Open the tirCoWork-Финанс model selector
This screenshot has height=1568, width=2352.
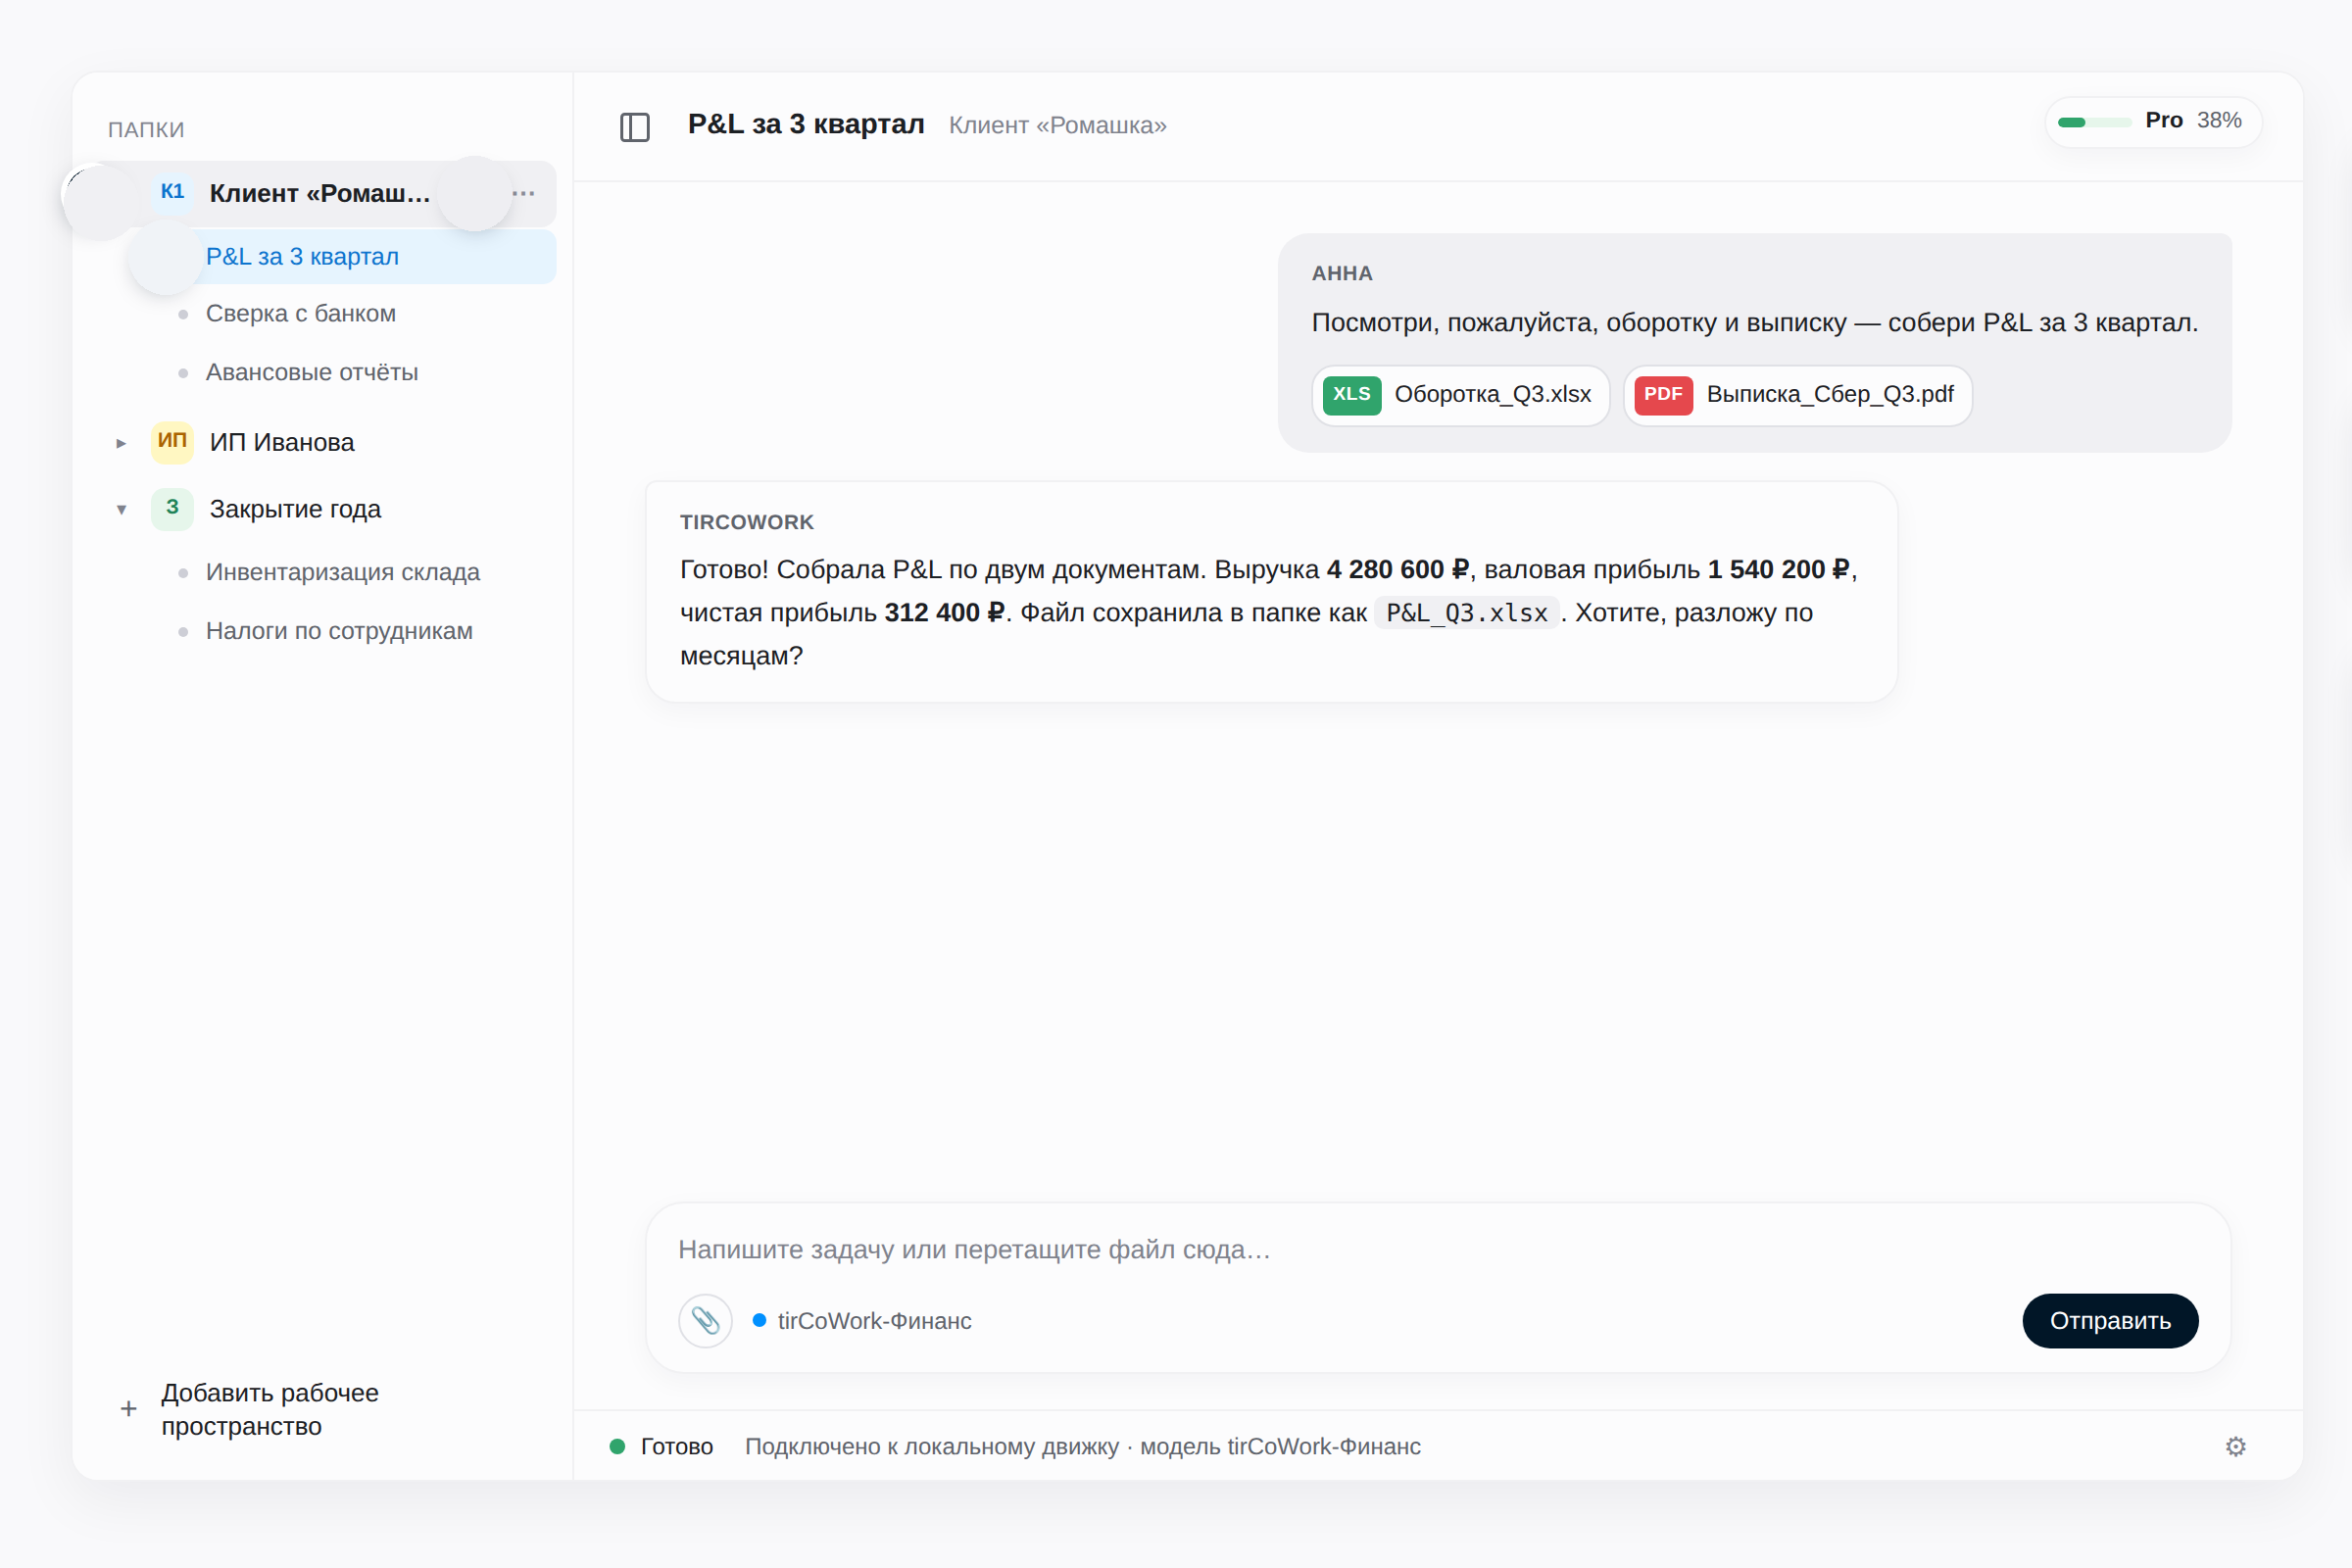click(x=862, y=1320)
